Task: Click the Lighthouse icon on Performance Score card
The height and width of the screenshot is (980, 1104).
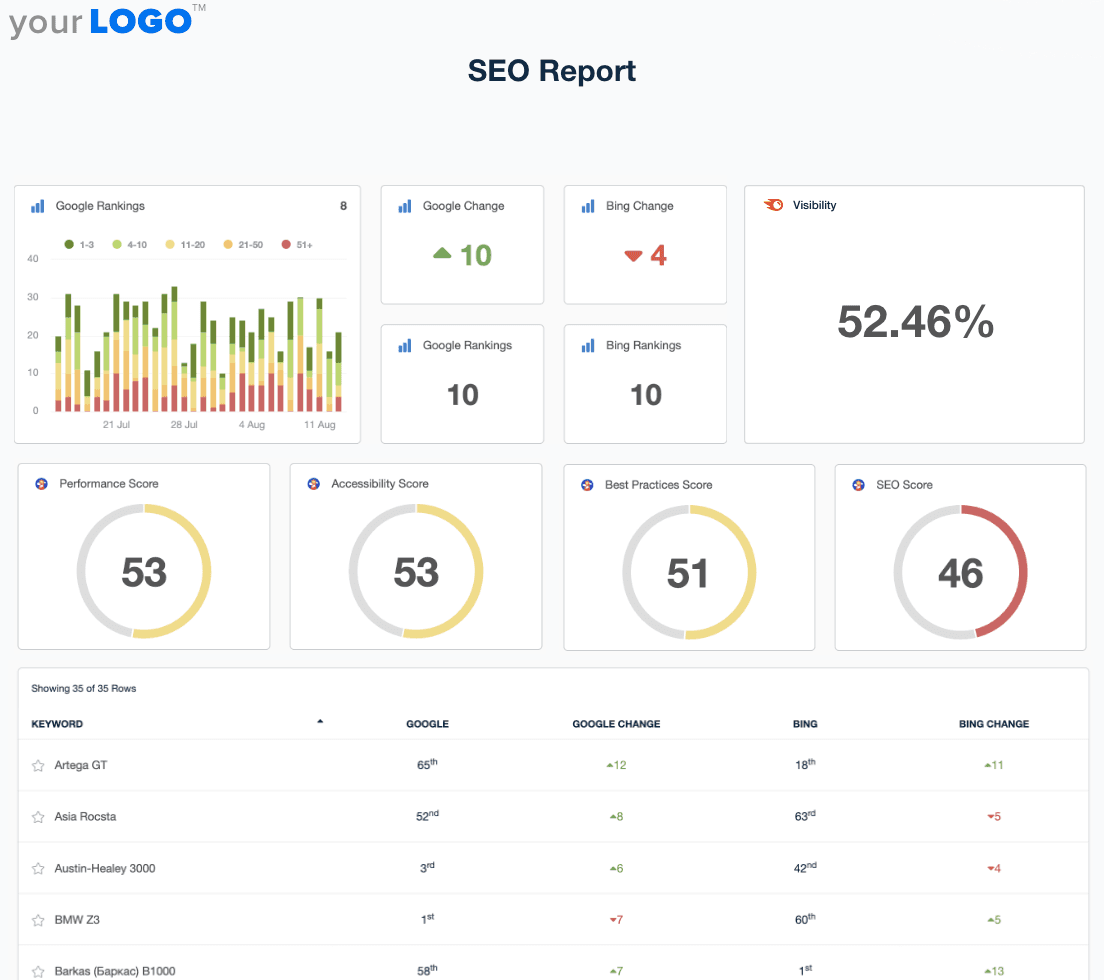Action: click(x=42, y=483)
